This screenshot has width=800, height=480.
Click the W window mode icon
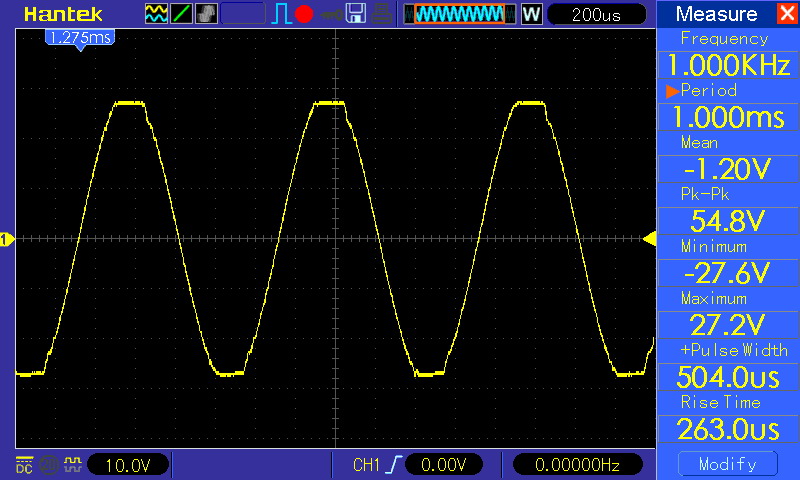pos(531,14)
